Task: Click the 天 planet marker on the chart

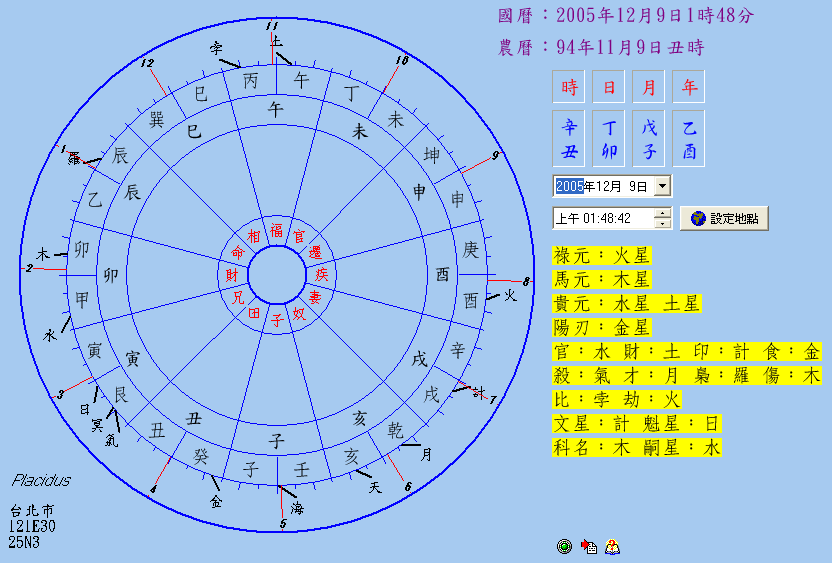Action: [x=375, y=487]
